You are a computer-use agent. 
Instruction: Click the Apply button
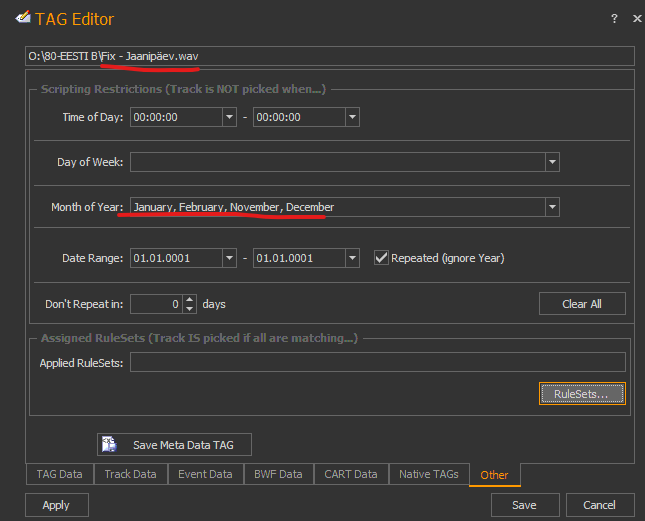click(x=56, y=505)
